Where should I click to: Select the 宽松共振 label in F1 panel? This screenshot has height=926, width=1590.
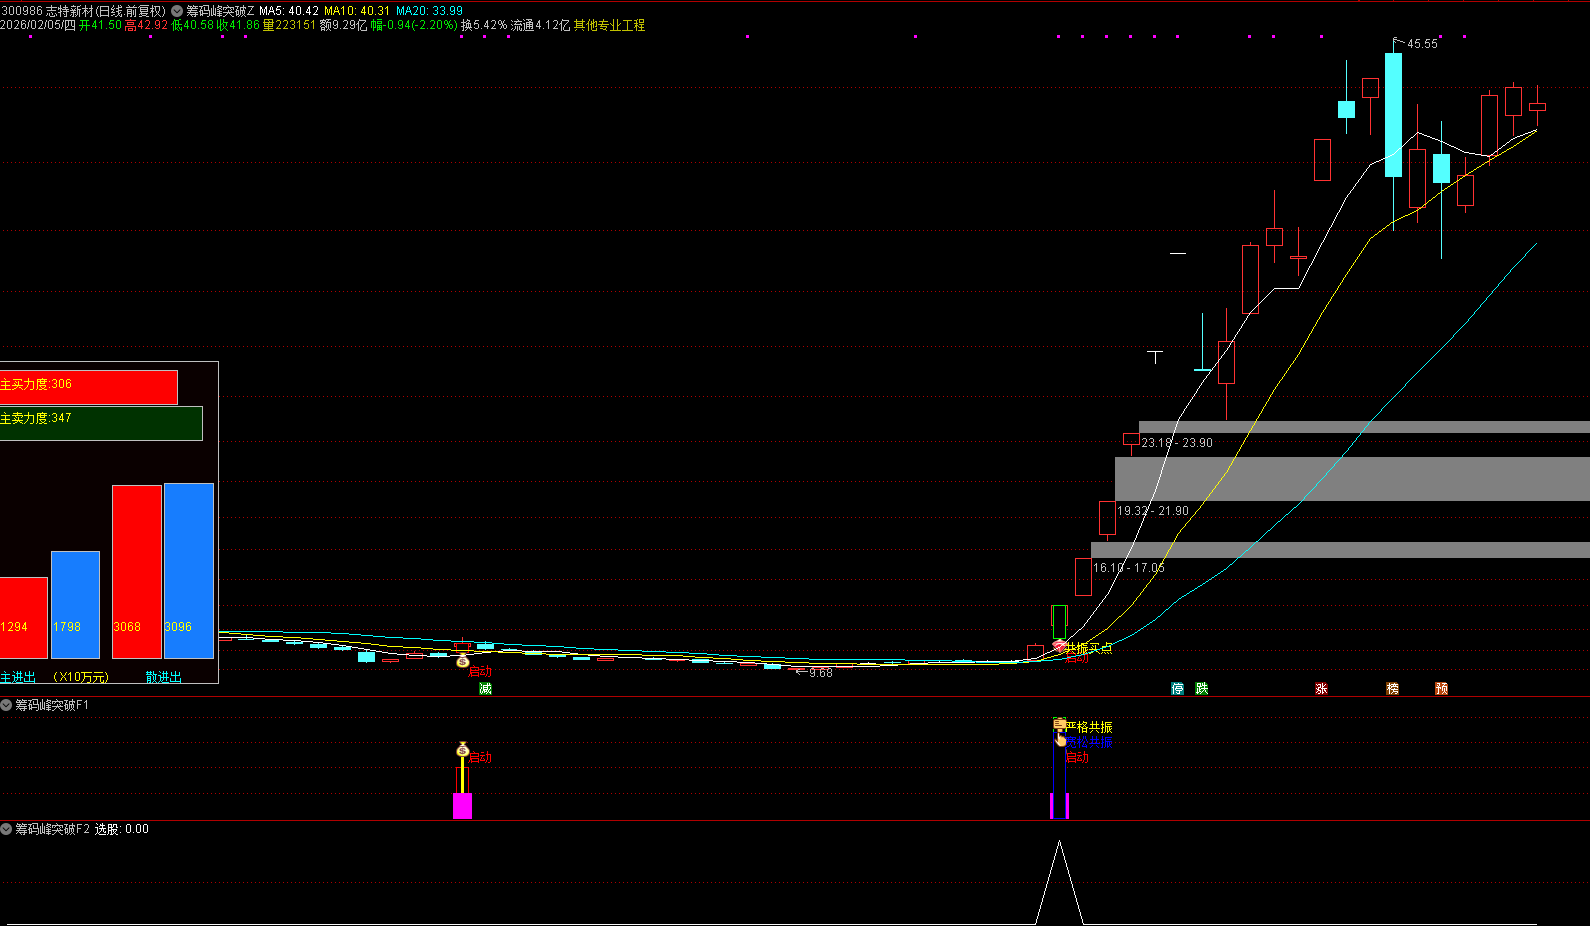(x=1089, y=742)
